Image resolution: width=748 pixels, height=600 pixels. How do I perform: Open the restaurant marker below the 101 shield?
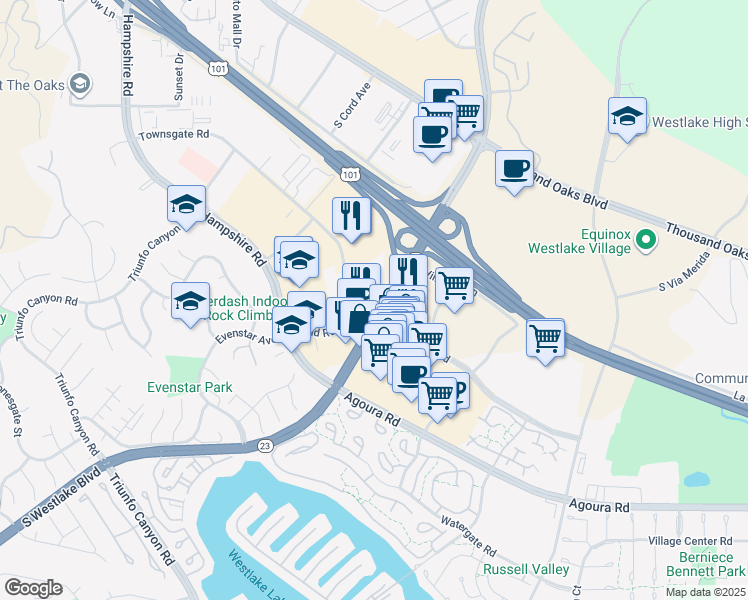[352, 219]
